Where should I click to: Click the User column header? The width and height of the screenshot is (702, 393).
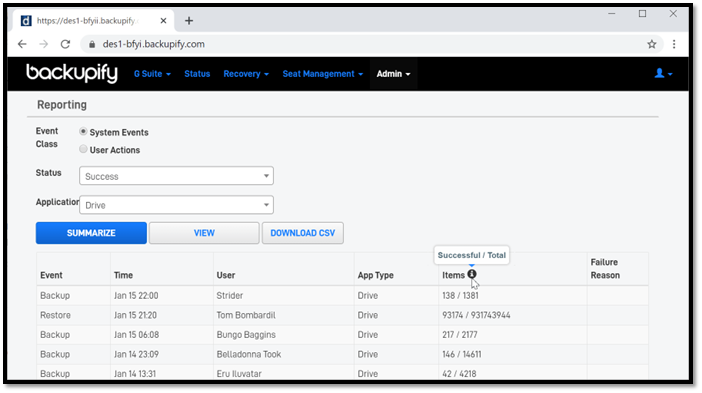point(226,275)
